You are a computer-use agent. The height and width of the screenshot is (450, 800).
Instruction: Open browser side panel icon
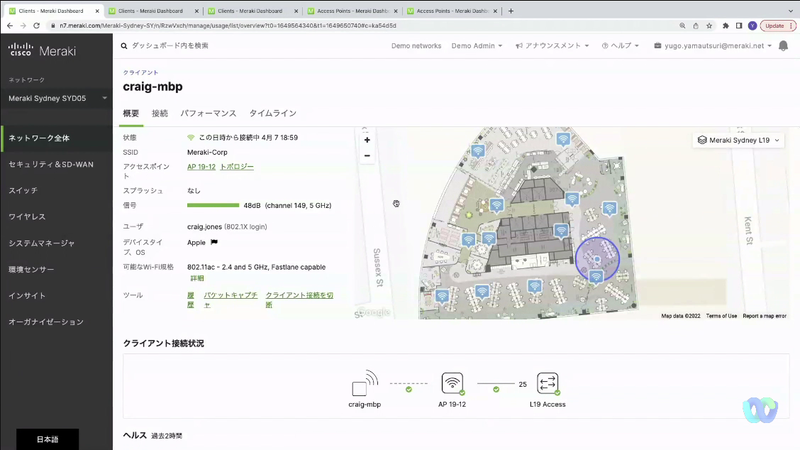(739, 26)
